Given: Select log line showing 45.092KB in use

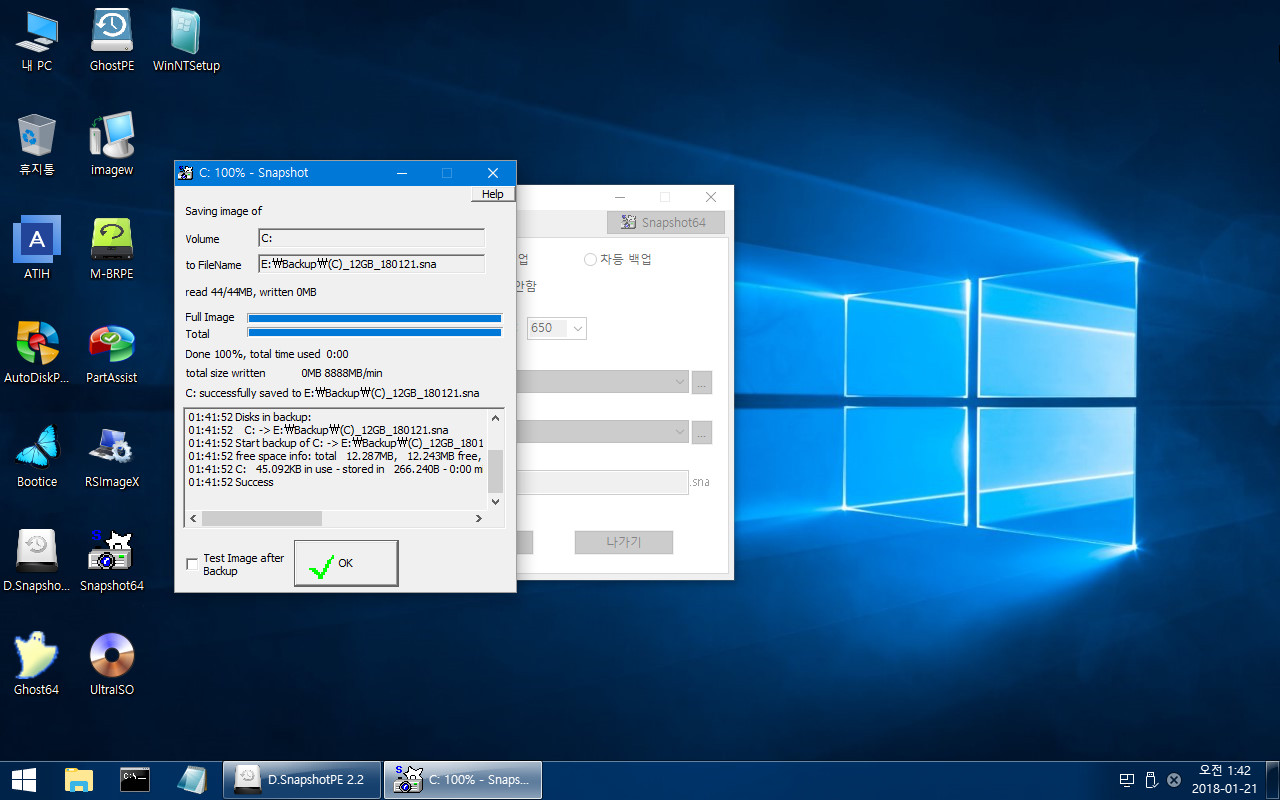Looking at the screenshot, I should (x=335, y=469).
